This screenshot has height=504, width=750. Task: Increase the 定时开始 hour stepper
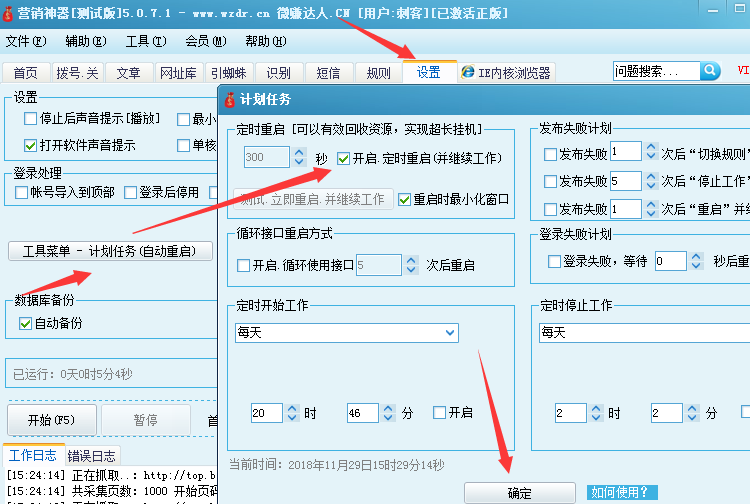click(292, 408)
